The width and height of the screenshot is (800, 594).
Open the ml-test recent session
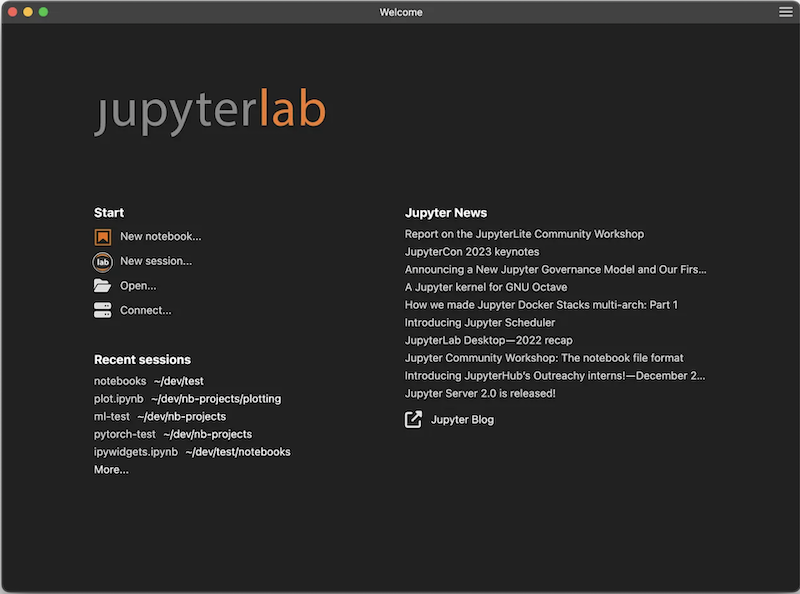click(x=112, y=416)
